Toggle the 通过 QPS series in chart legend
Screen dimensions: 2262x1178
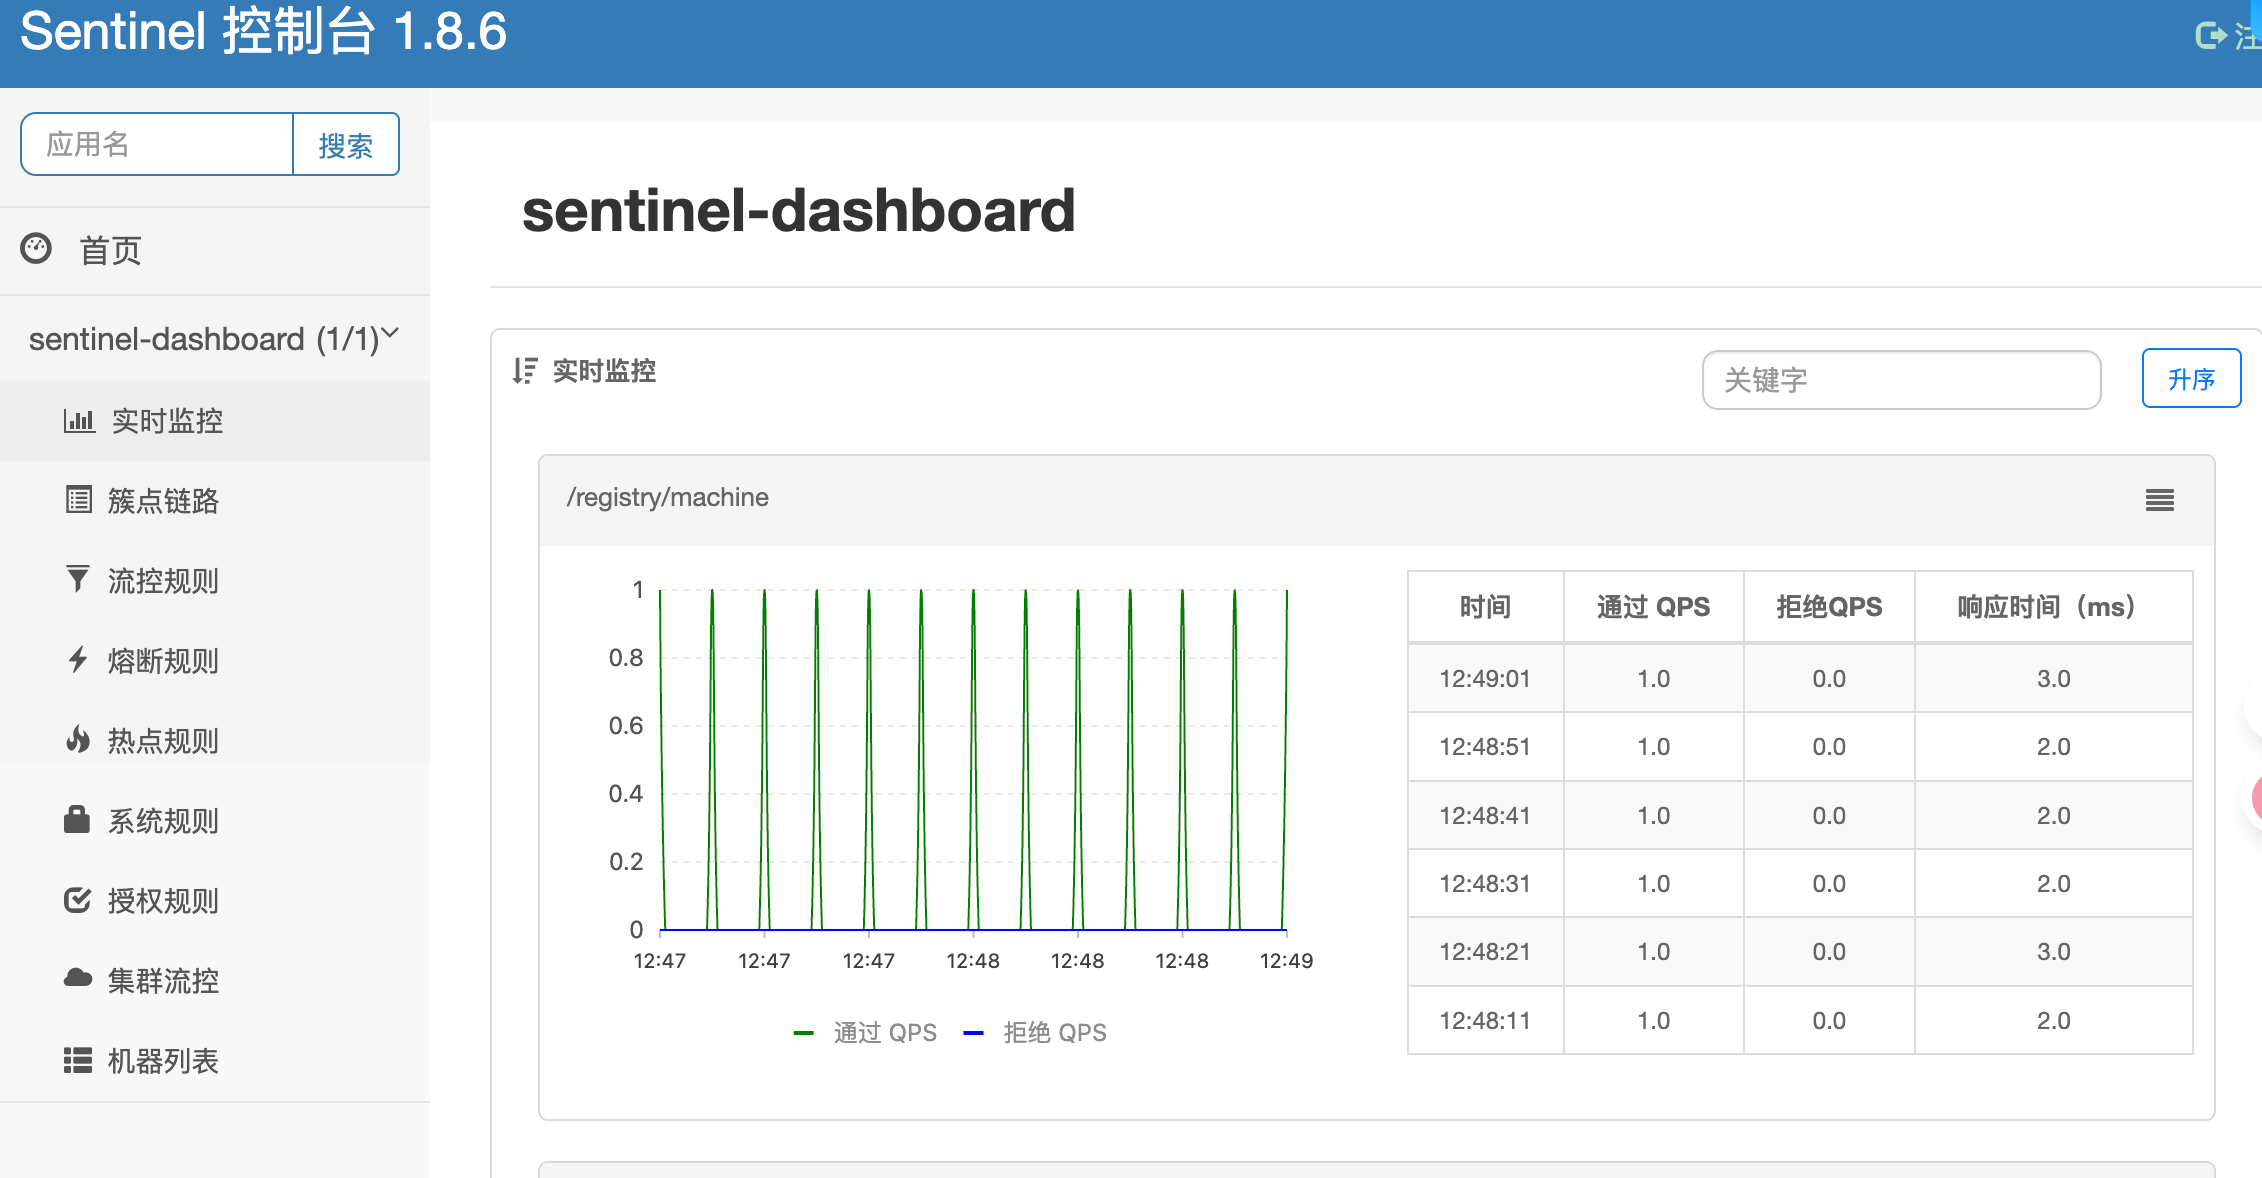click(x=865, y=1033)
